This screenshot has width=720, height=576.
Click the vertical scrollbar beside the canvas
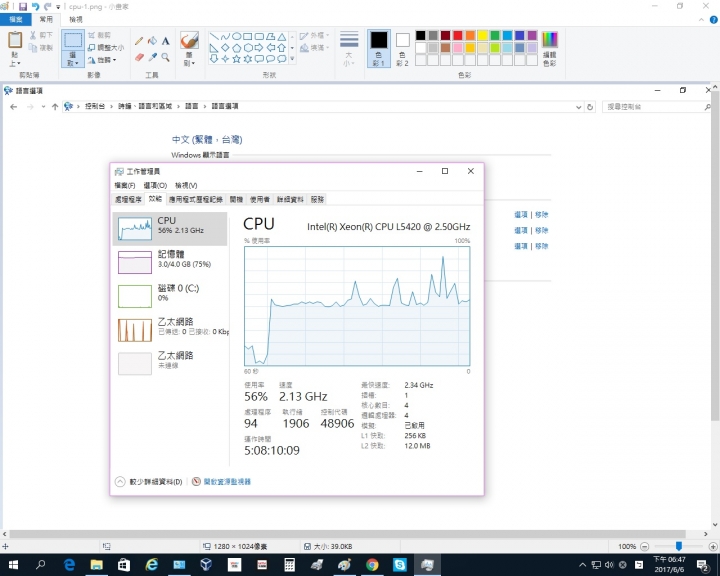[x=715, y=255]
